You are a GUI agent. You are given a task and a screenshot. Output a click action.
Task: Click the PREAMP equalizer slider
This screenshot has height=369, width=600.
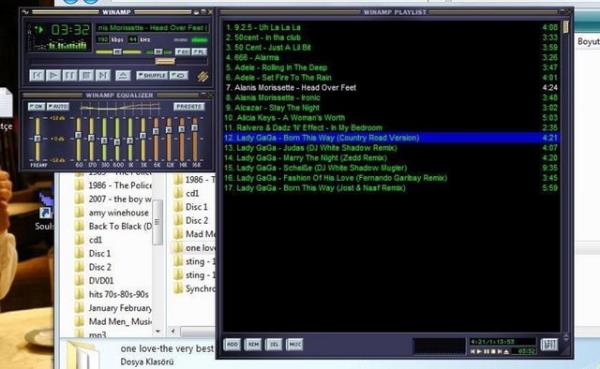click(x=38, y=139)
